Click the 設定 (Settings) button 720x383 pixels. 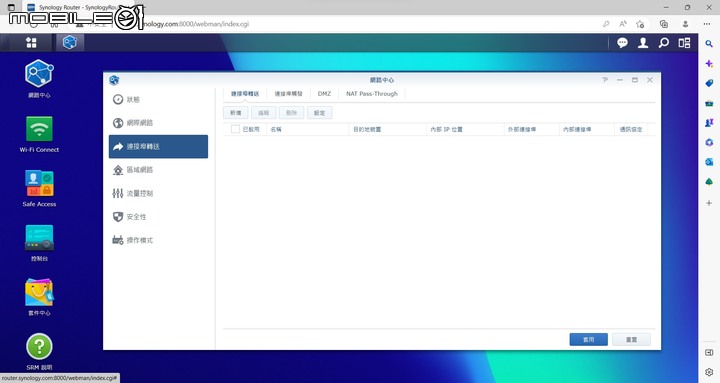[320, 113]
